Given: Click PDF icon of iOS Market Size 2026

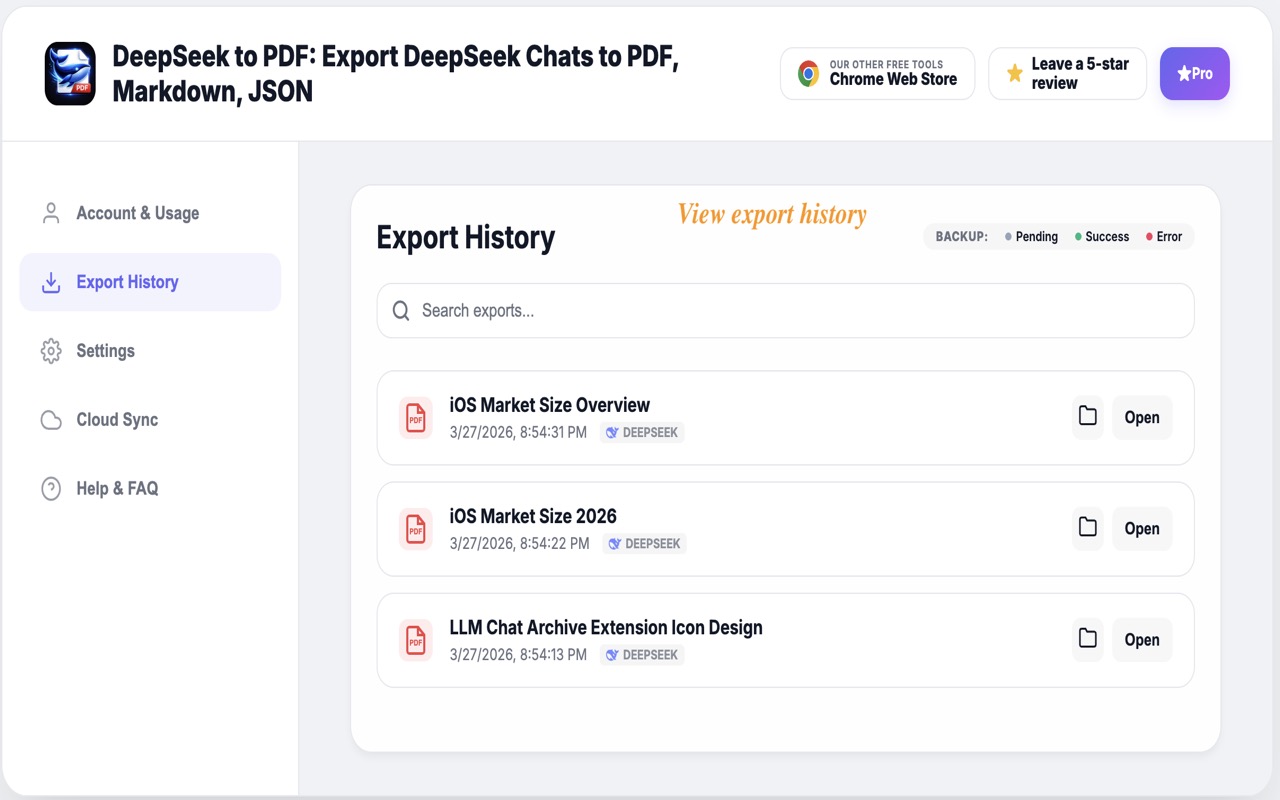Looking at the screenshot, I should [x=415, y=529].
